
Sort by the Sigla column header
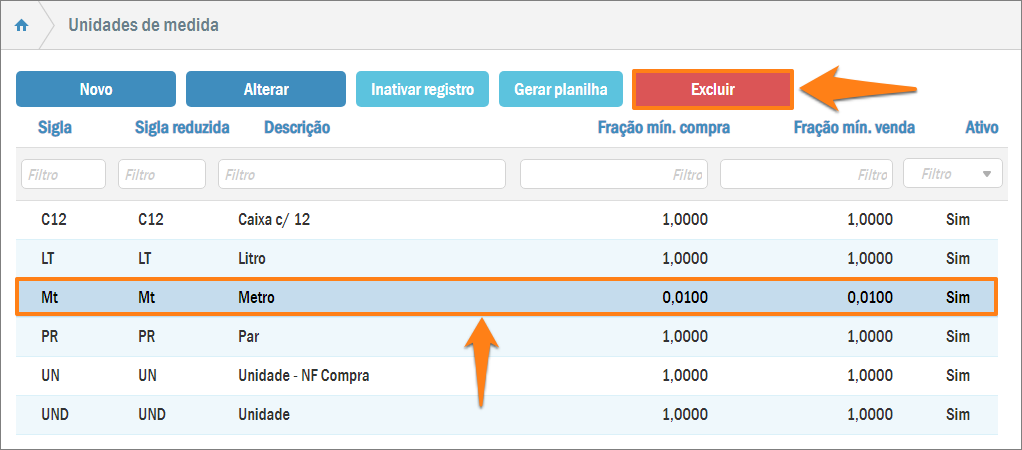[x=54, y=128]
